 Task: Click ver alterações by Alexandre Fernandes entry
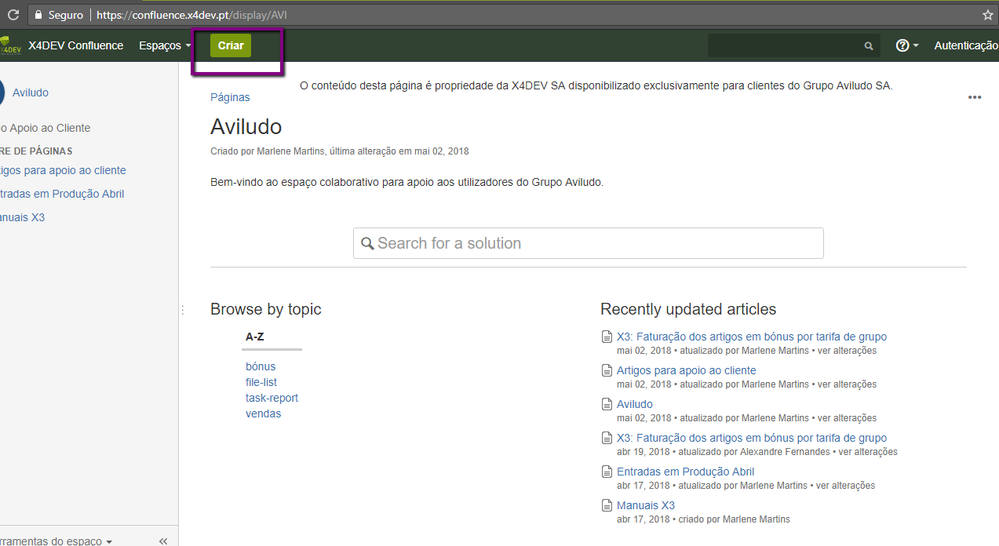pos(868,452)
